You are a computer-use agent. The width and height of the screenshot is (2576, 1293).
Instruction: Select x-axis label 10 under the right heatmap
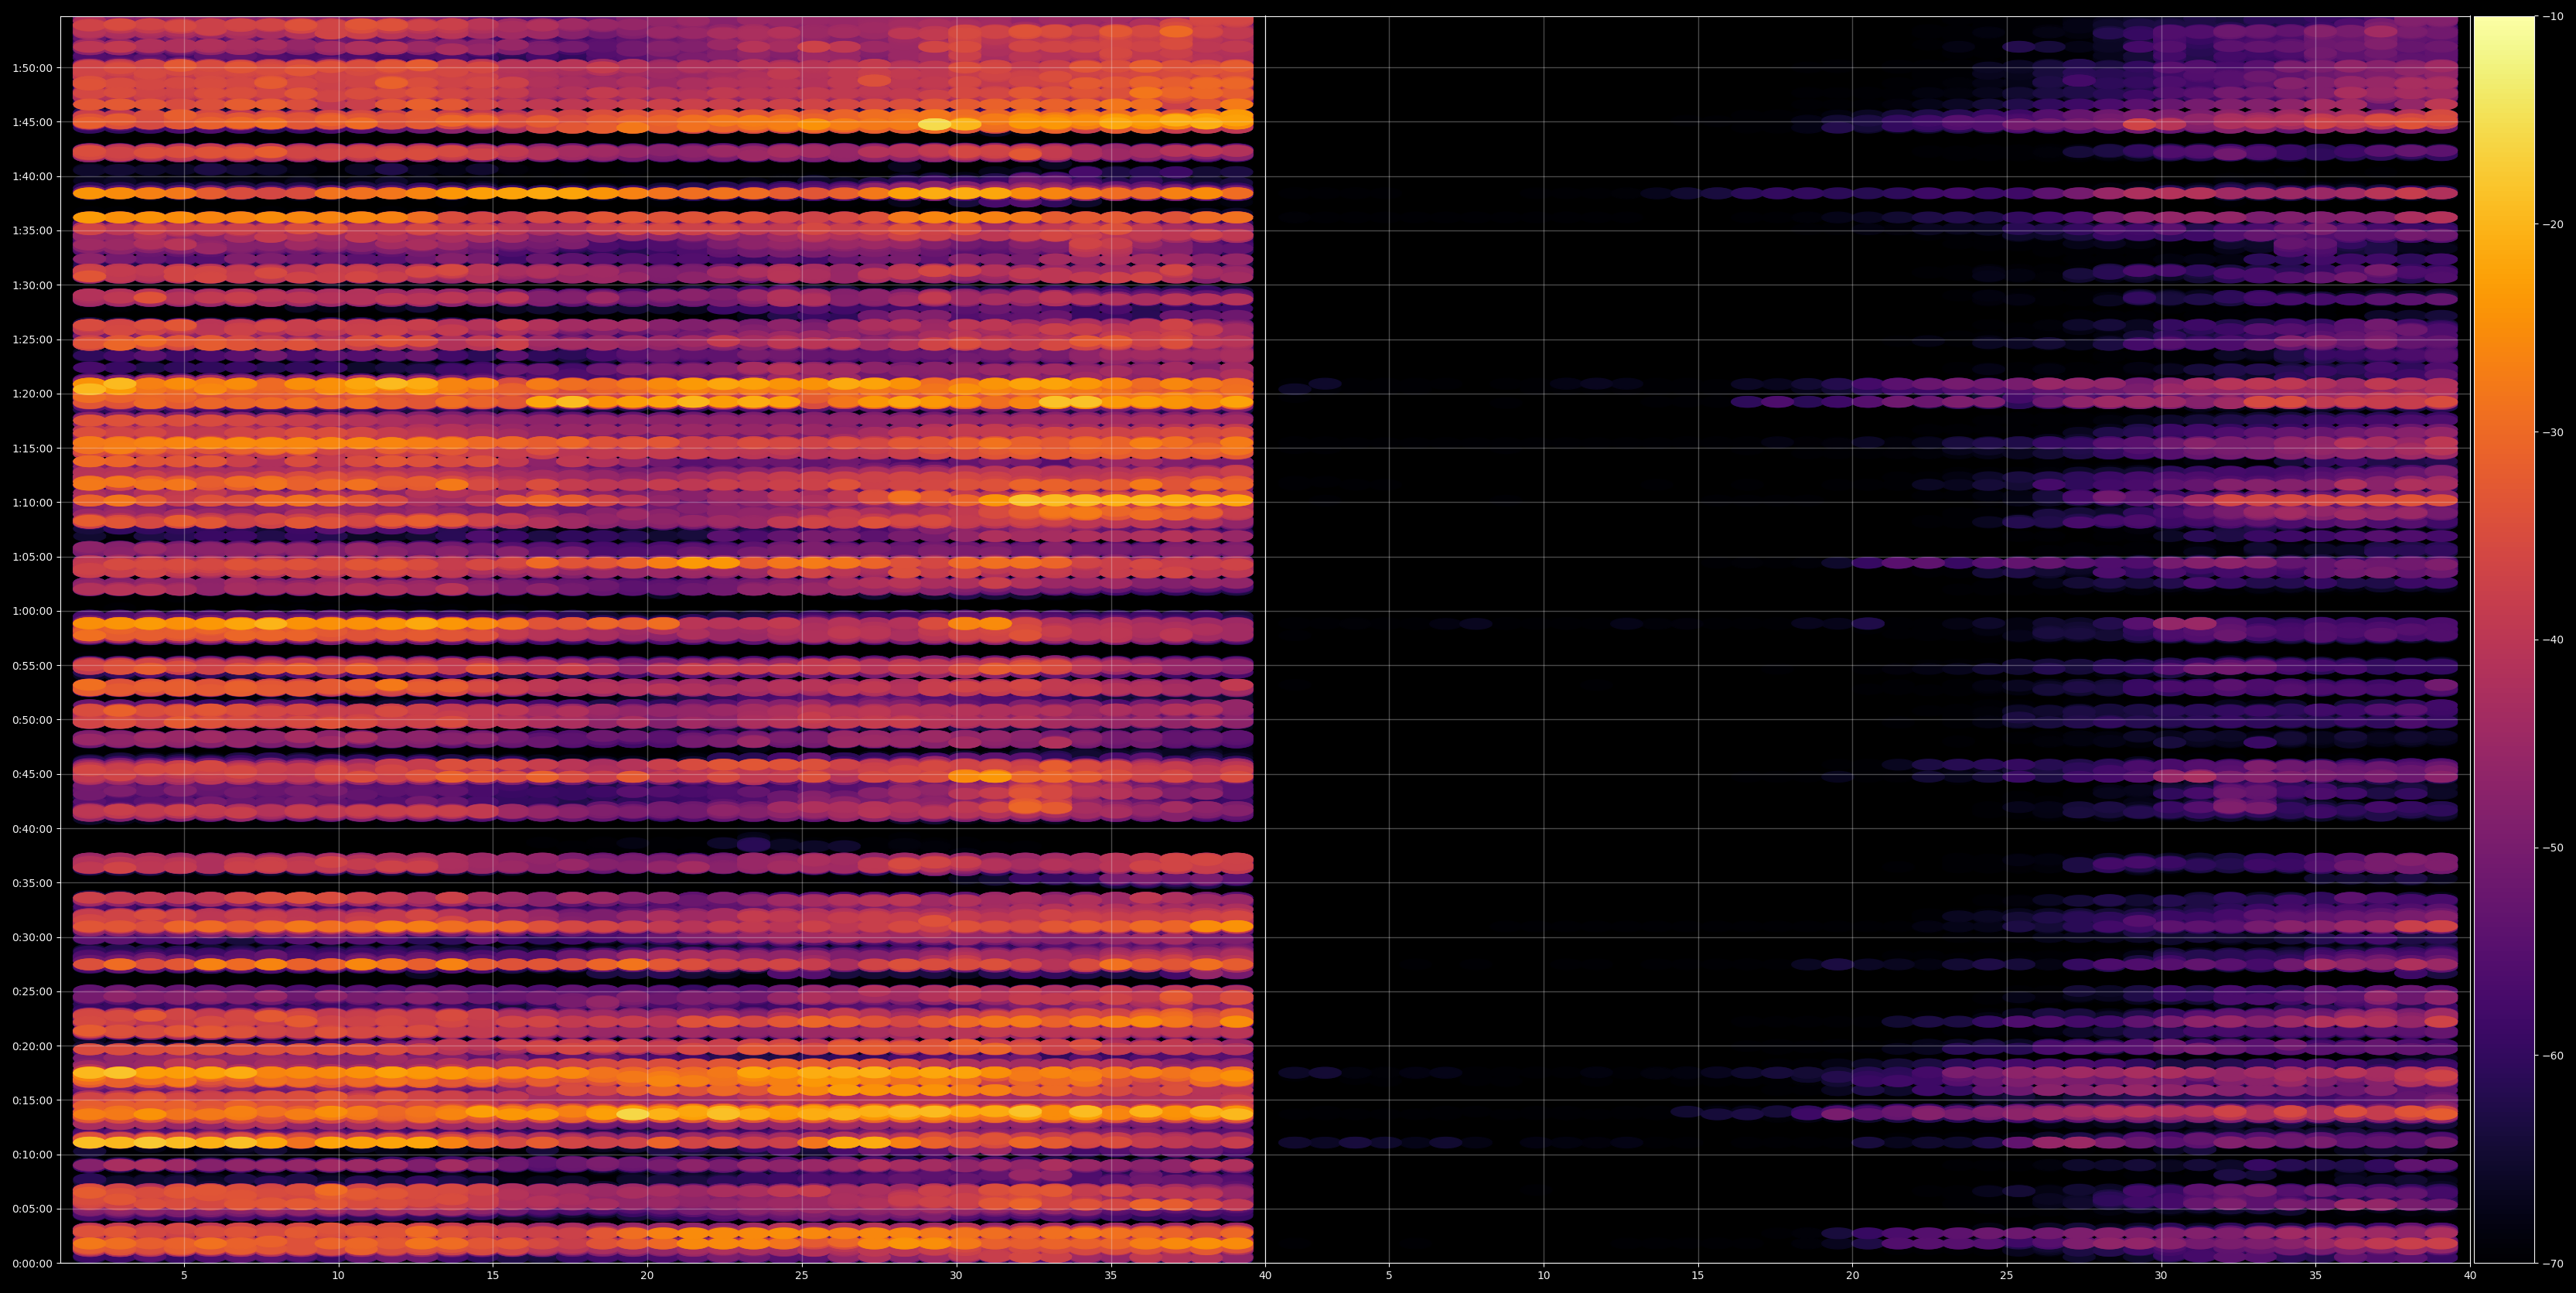point(1544,1276)
